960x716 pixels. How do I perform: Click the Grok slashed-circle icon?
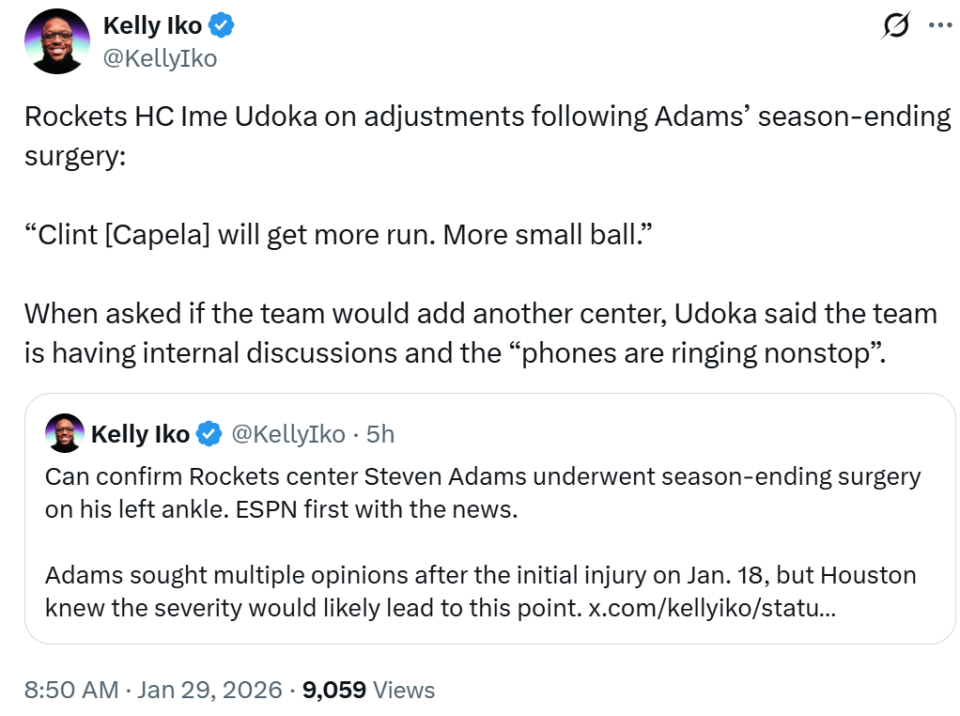click(896, 27)
